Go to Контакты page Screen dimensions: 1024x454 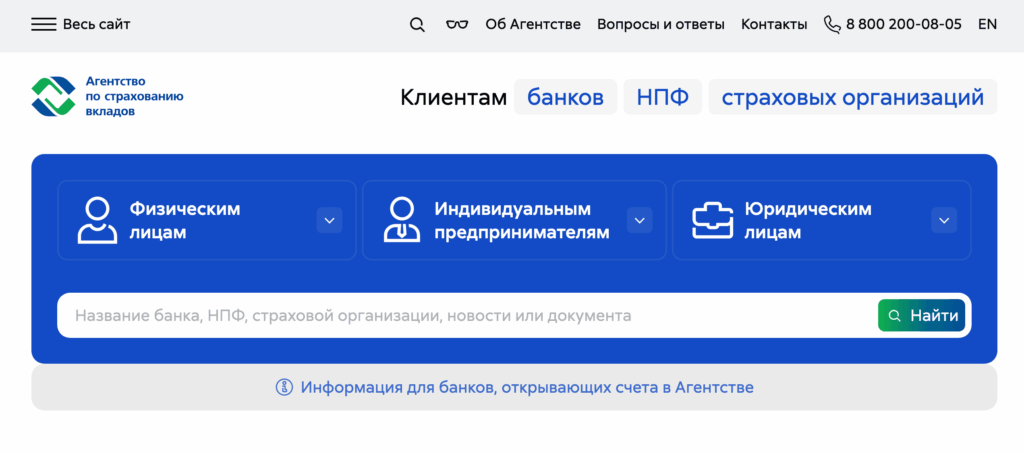click(774, 25)
